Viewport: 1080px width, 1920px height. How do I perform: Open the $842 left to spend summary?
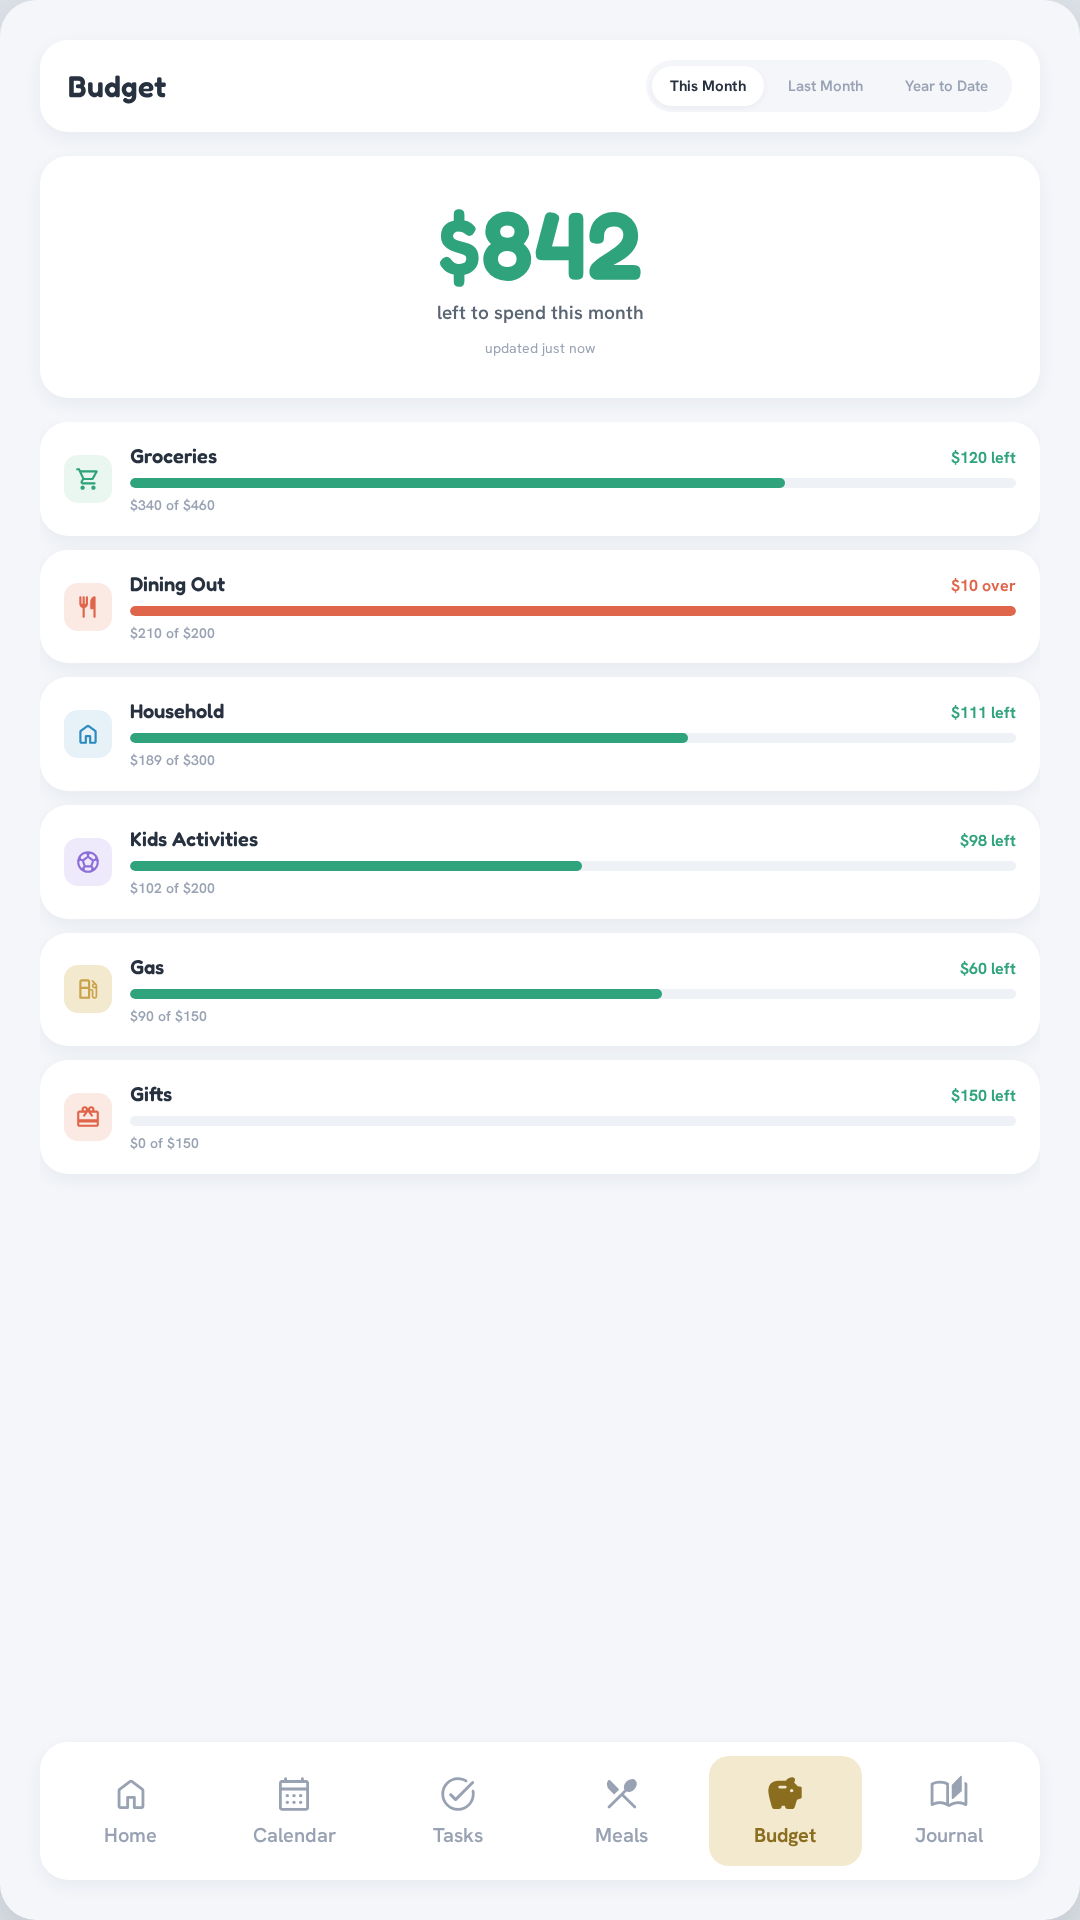540,277
